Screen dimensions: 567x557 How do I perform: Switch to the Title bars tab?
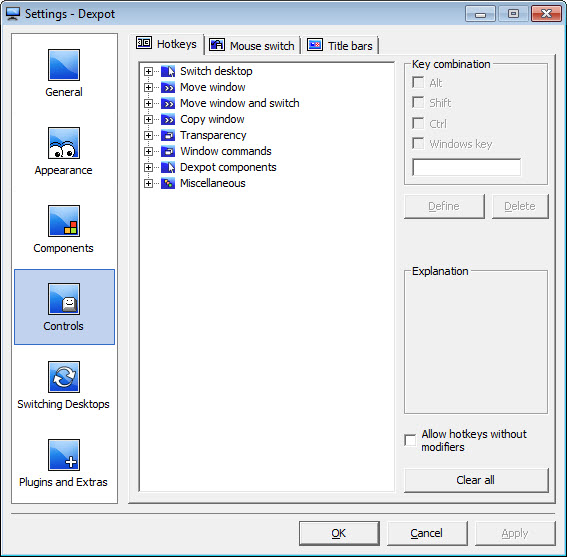pyautogui.click(x=340, y=46)
